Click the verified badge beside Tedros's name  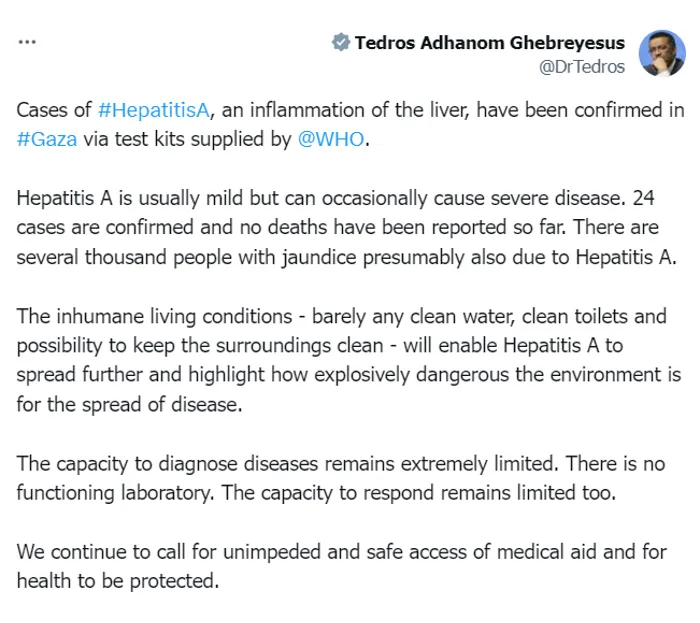click(341, 42)
